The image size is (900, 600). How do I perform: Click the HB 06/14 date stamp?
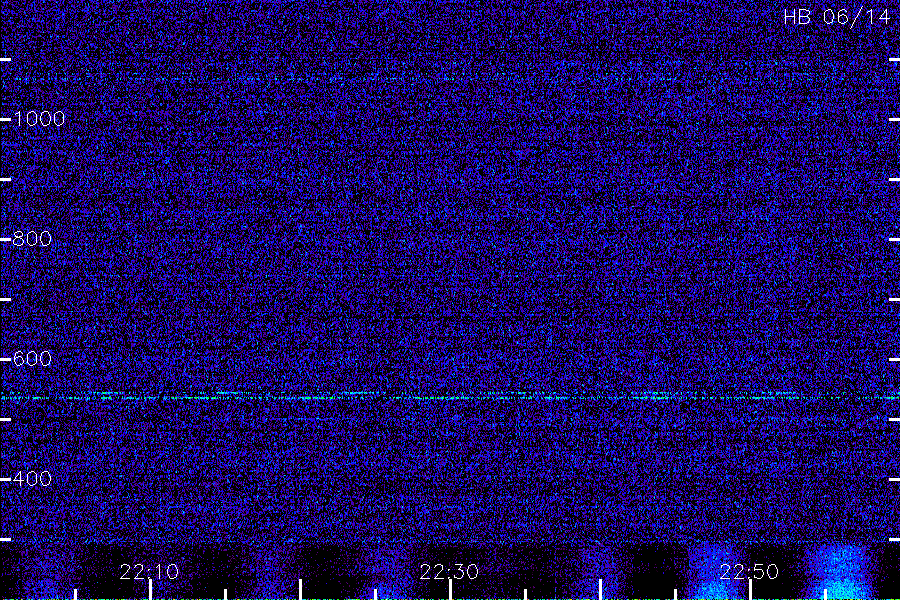point(837,17)
